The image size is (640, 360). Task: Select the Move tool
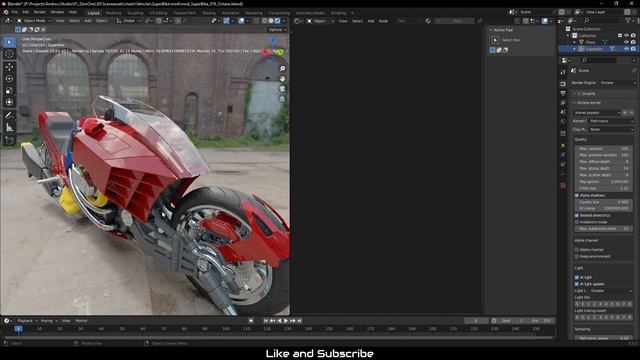tap(9, 67)
